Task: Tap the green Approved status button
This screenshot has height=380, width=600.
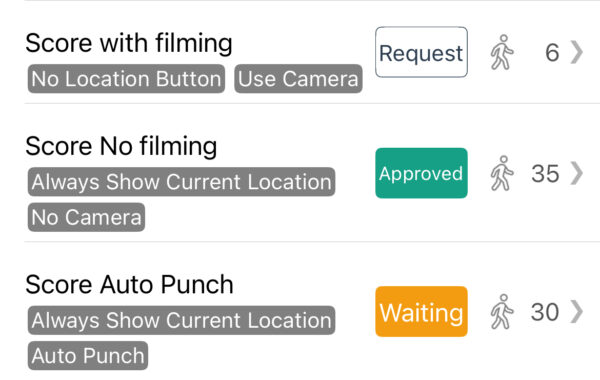Action: (421, 173)
